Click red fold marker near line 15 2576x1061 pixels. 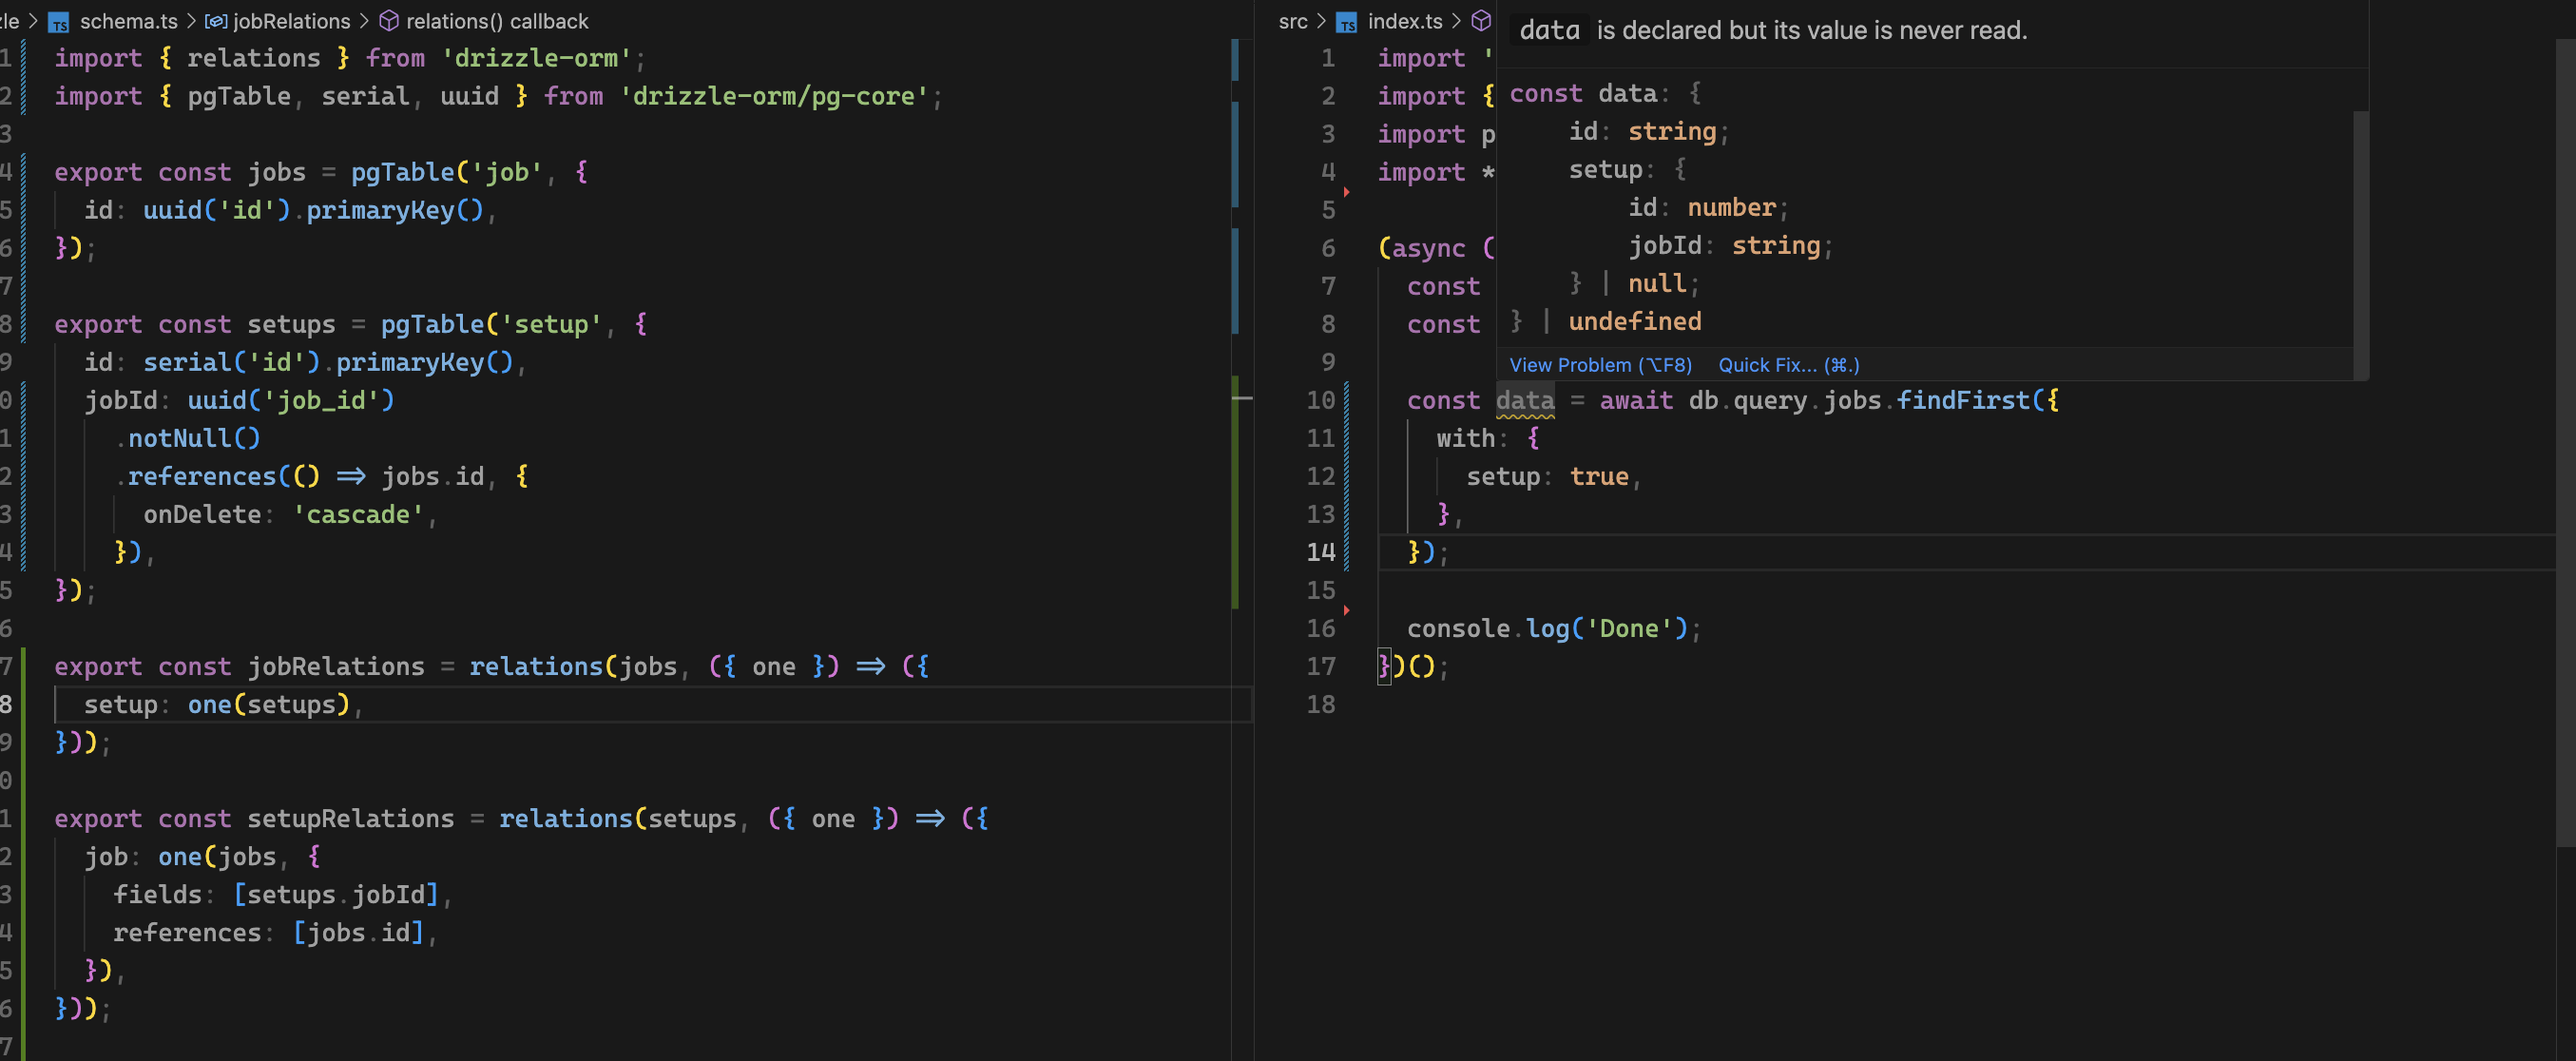(x=1347, y=610)
